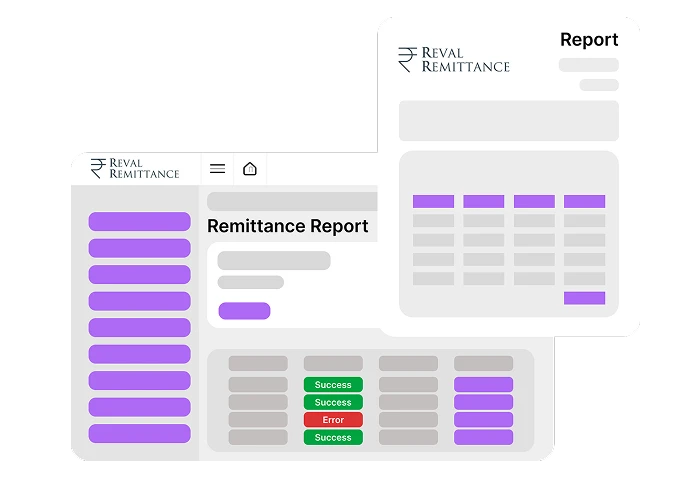Click the topmost green Success badge
Screen dimensions: 677x478
tap(333, 385)
